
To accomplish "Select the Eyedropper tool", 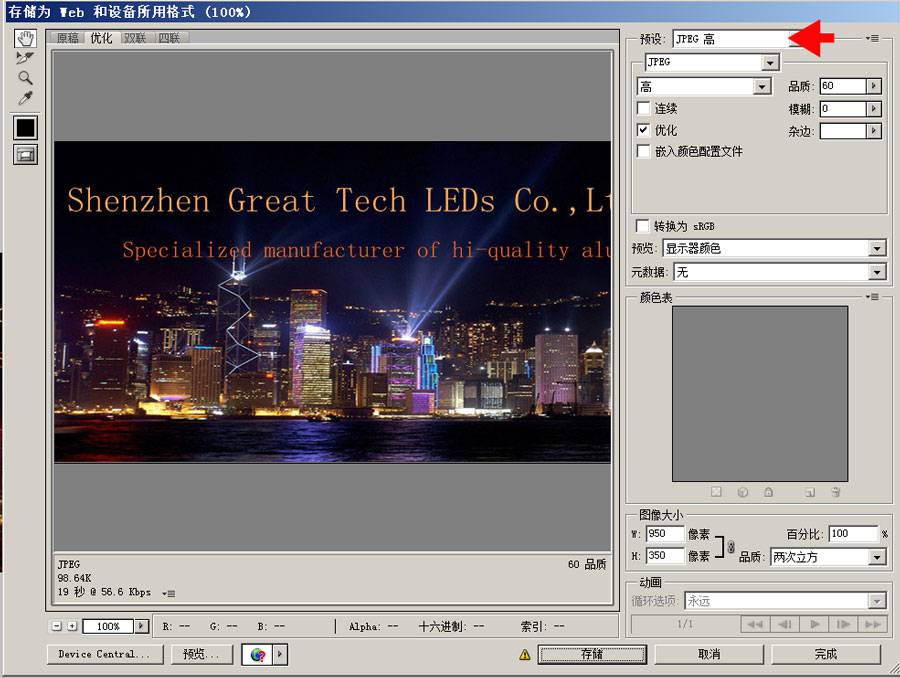I will [x=25, y=97].
